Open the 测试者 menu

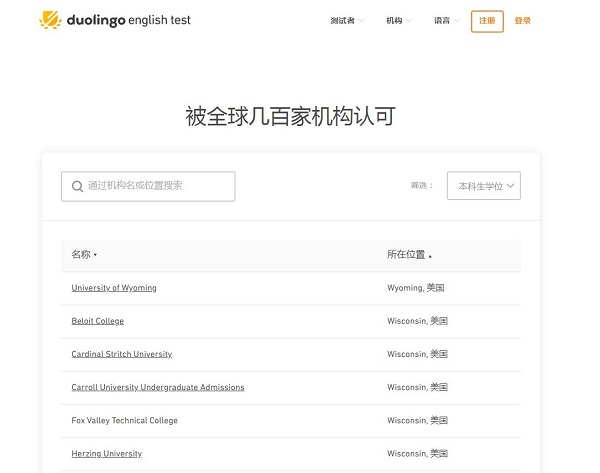(347, 21)
